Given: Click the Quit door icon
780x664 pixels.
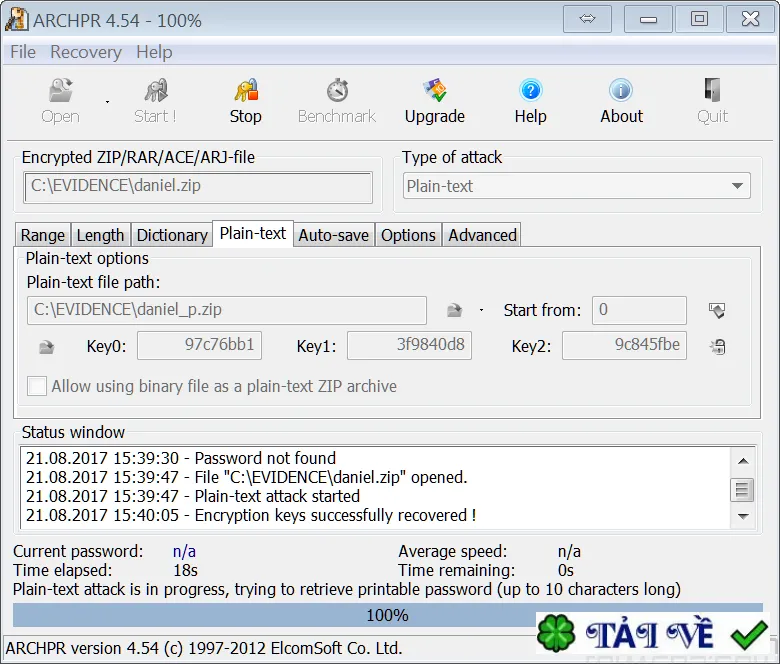Looking at the screenshot, I should coord(712,91).
